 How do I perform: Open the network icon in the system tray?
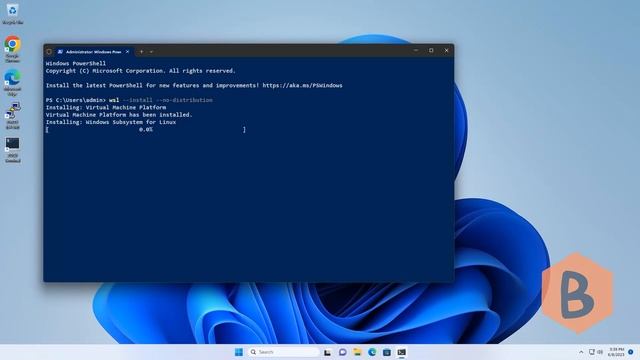pos(591,352)
